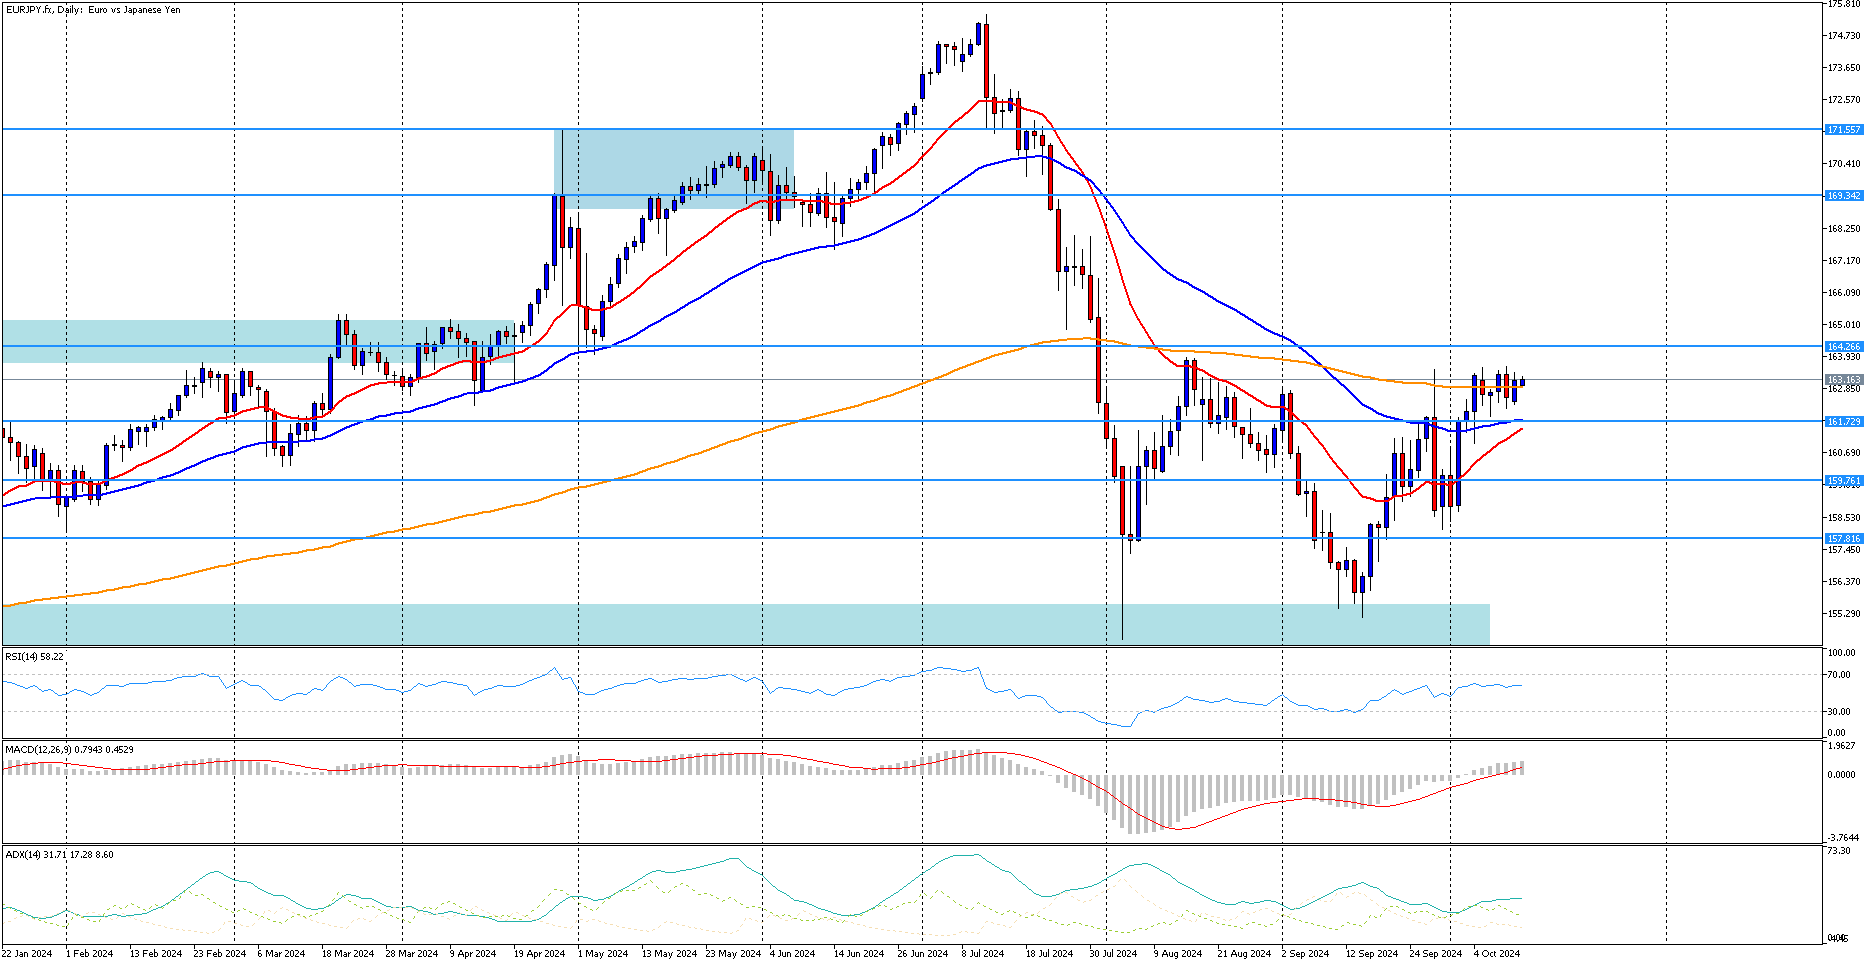Image resolution: width=1875 pixels, height=965 pixels.
Task: Click the 161.729 price level label
Action: [x=1844, y=422]
